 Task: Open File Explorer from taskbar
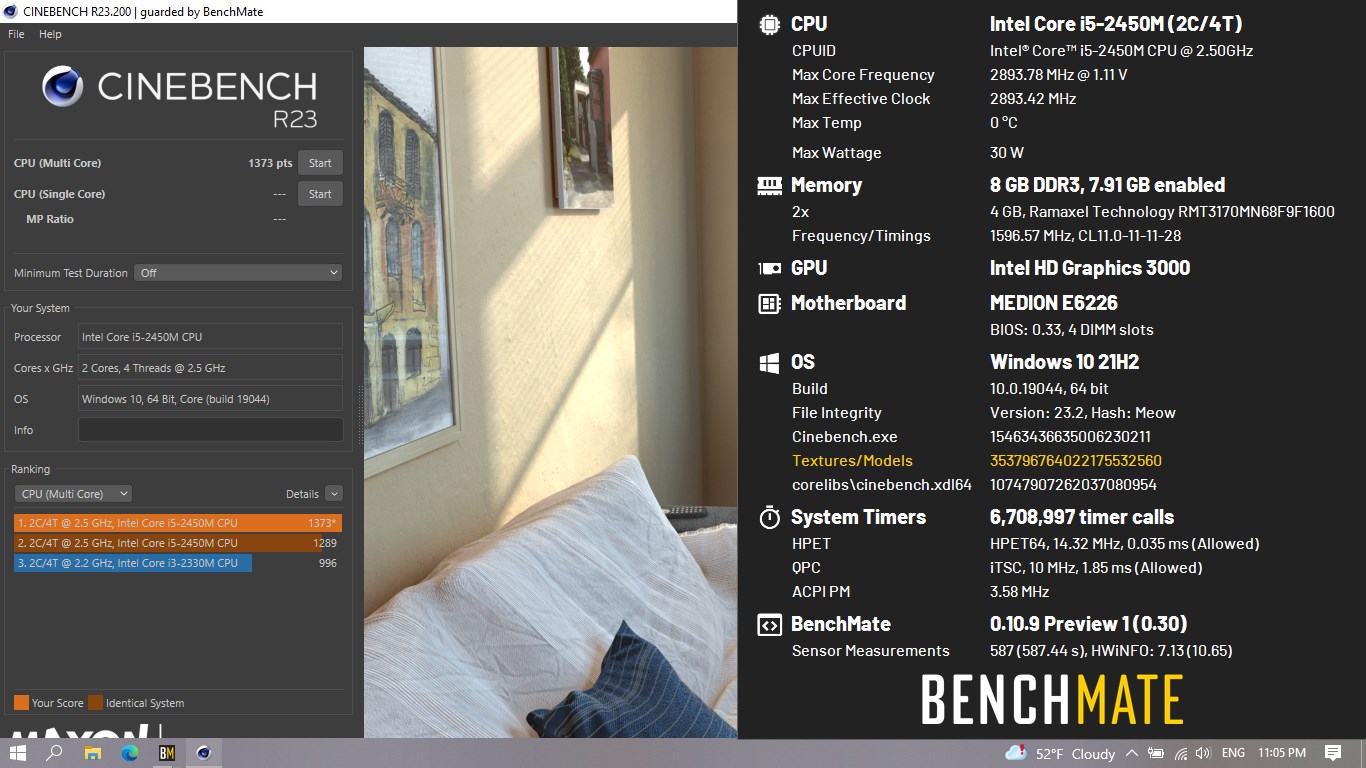coord(92,753)
